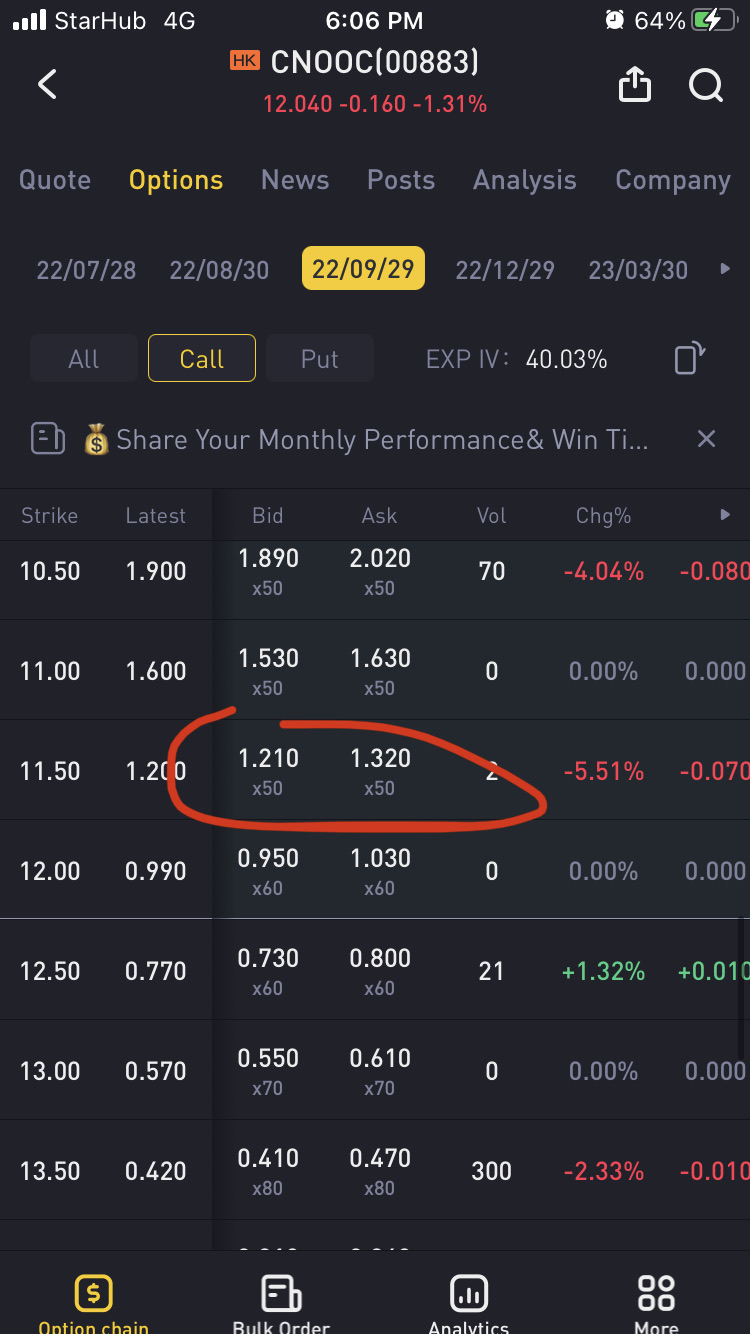Select the 22/12/29 expiry date
Screen dimensions: 750x1334
click(504, 270)
